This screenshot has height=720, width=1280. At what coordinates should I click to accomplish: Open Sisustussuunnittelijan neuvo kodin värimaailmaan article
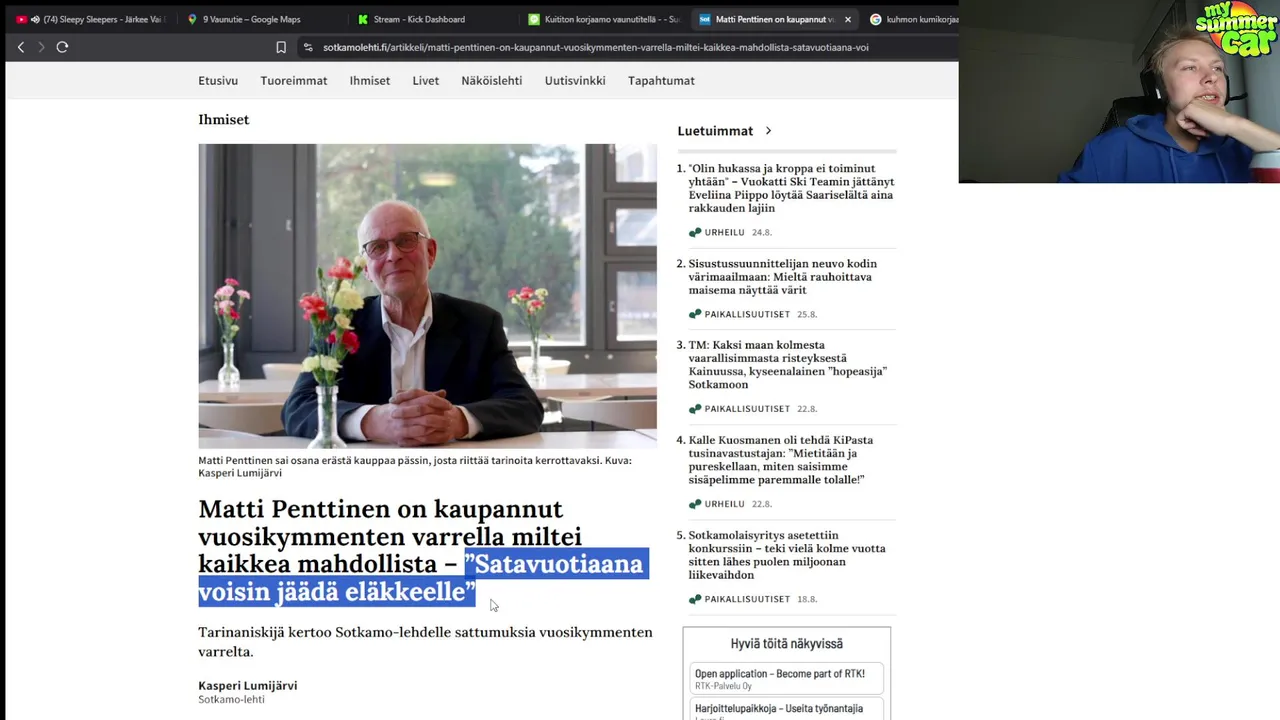click(783, 277)
